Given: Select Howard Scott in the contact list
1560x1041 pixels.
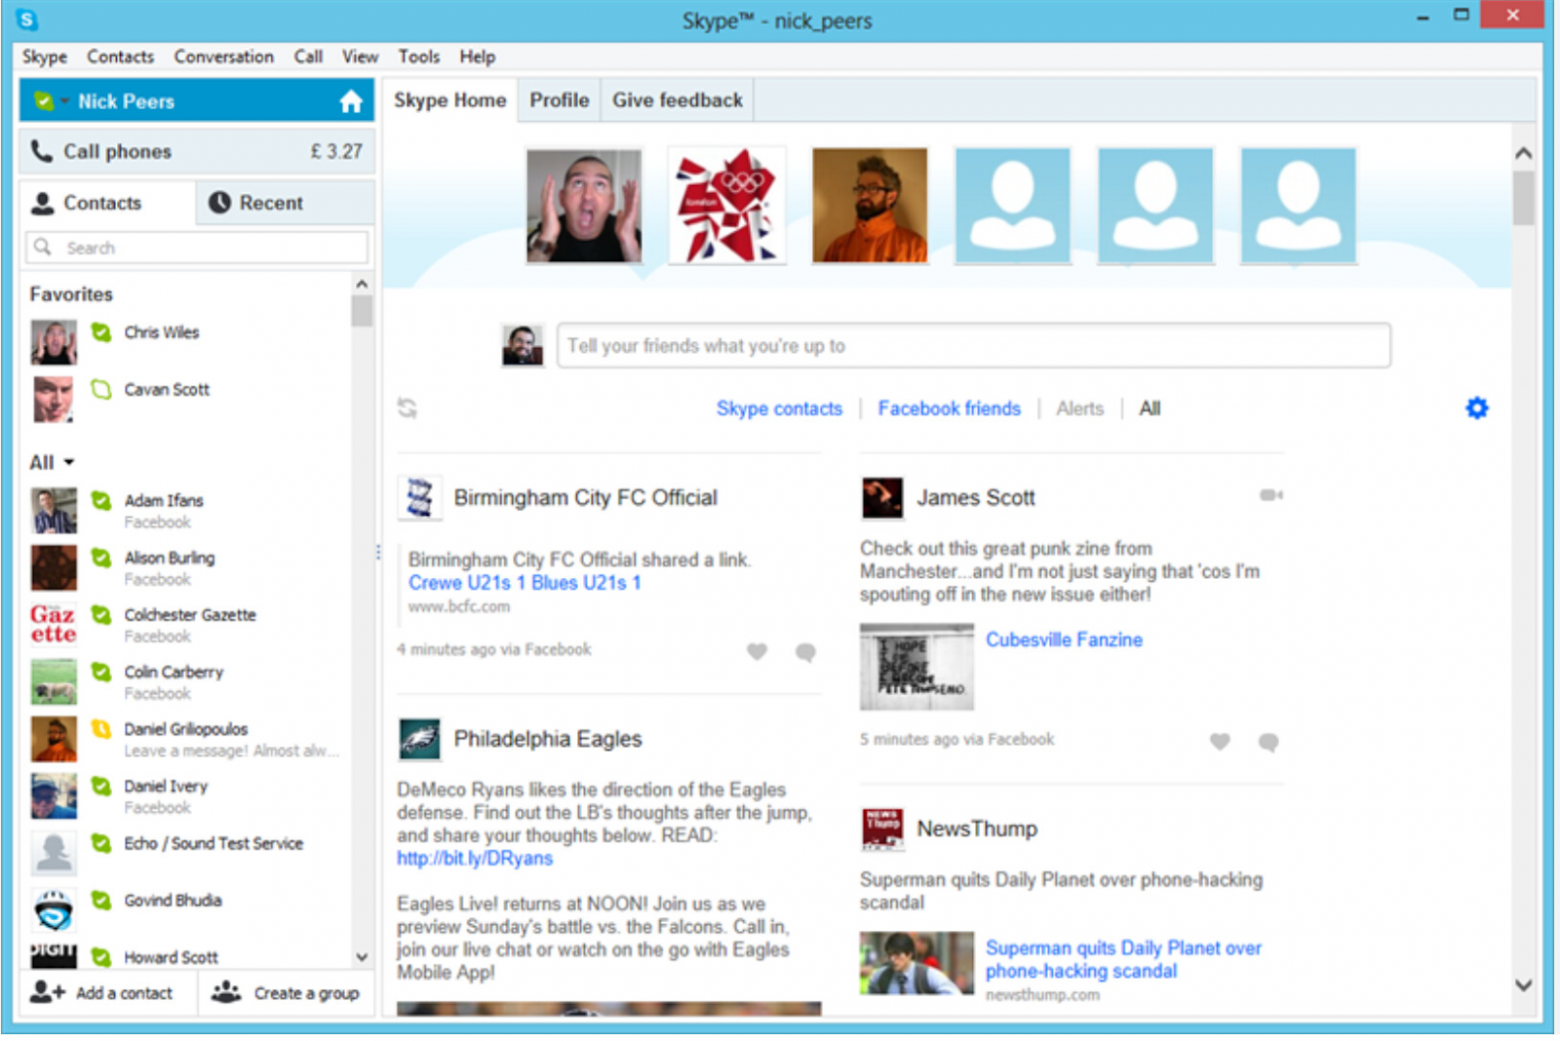Looking at the screenshot, I should coord(188,957).
